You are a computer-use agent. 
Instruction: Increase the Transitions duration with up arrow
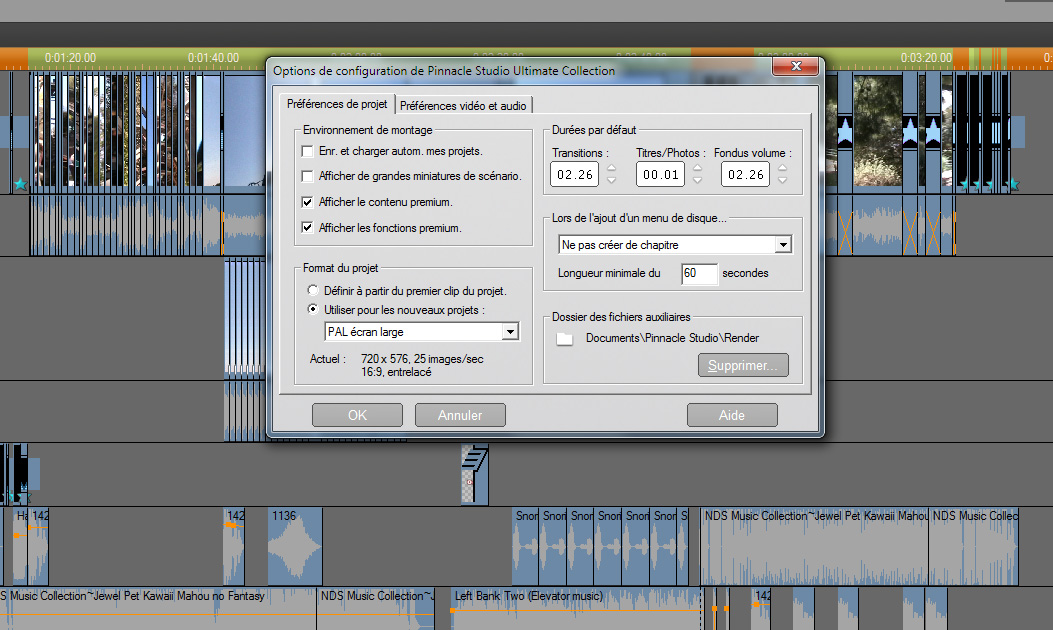(x=611, y=168)
